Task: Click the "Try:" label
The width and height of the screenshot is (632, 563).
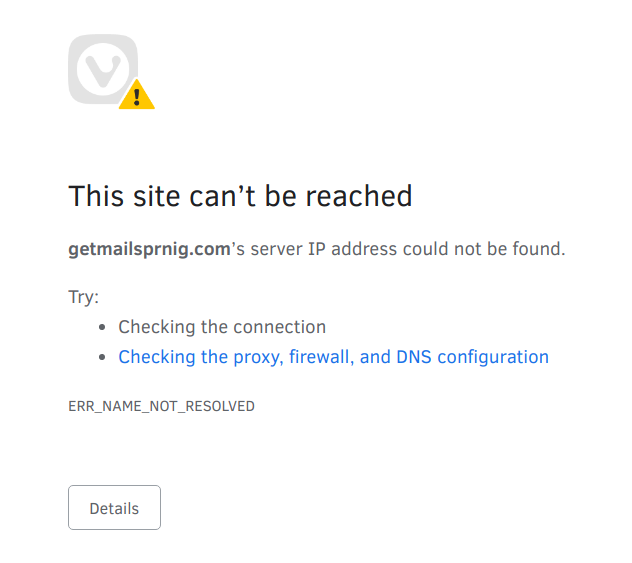Action: pos(83,297)
